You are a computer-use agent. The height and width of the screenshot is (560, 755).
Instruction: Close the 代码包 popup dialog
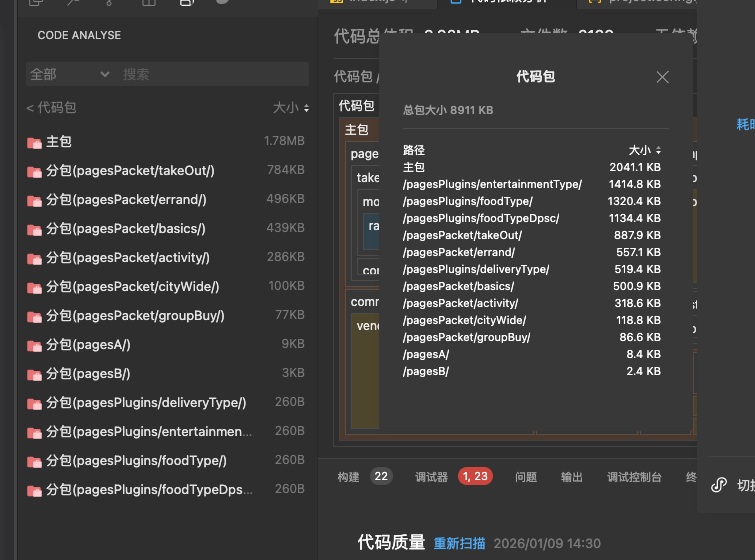662,77
